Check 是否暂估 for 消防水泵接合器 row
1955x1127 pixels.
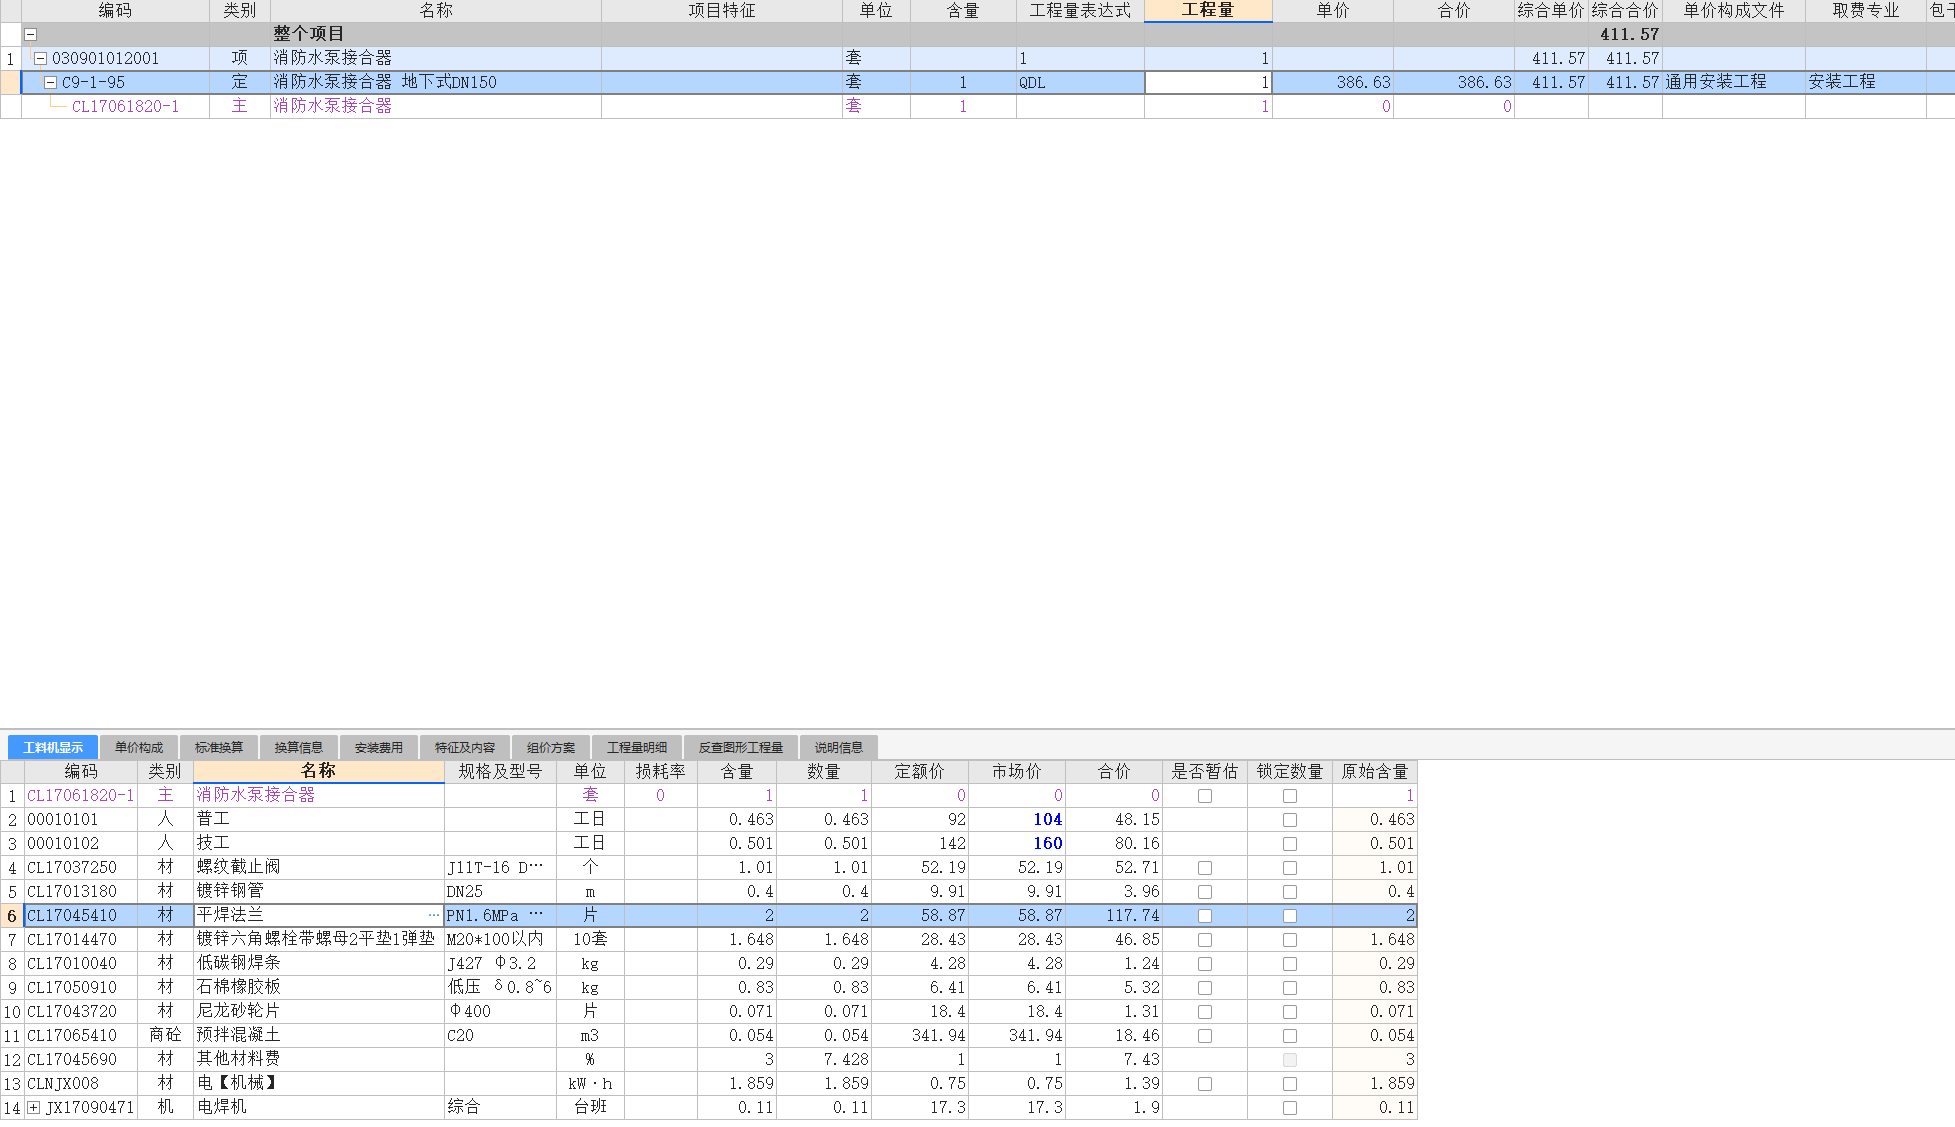pos(1205,796)
